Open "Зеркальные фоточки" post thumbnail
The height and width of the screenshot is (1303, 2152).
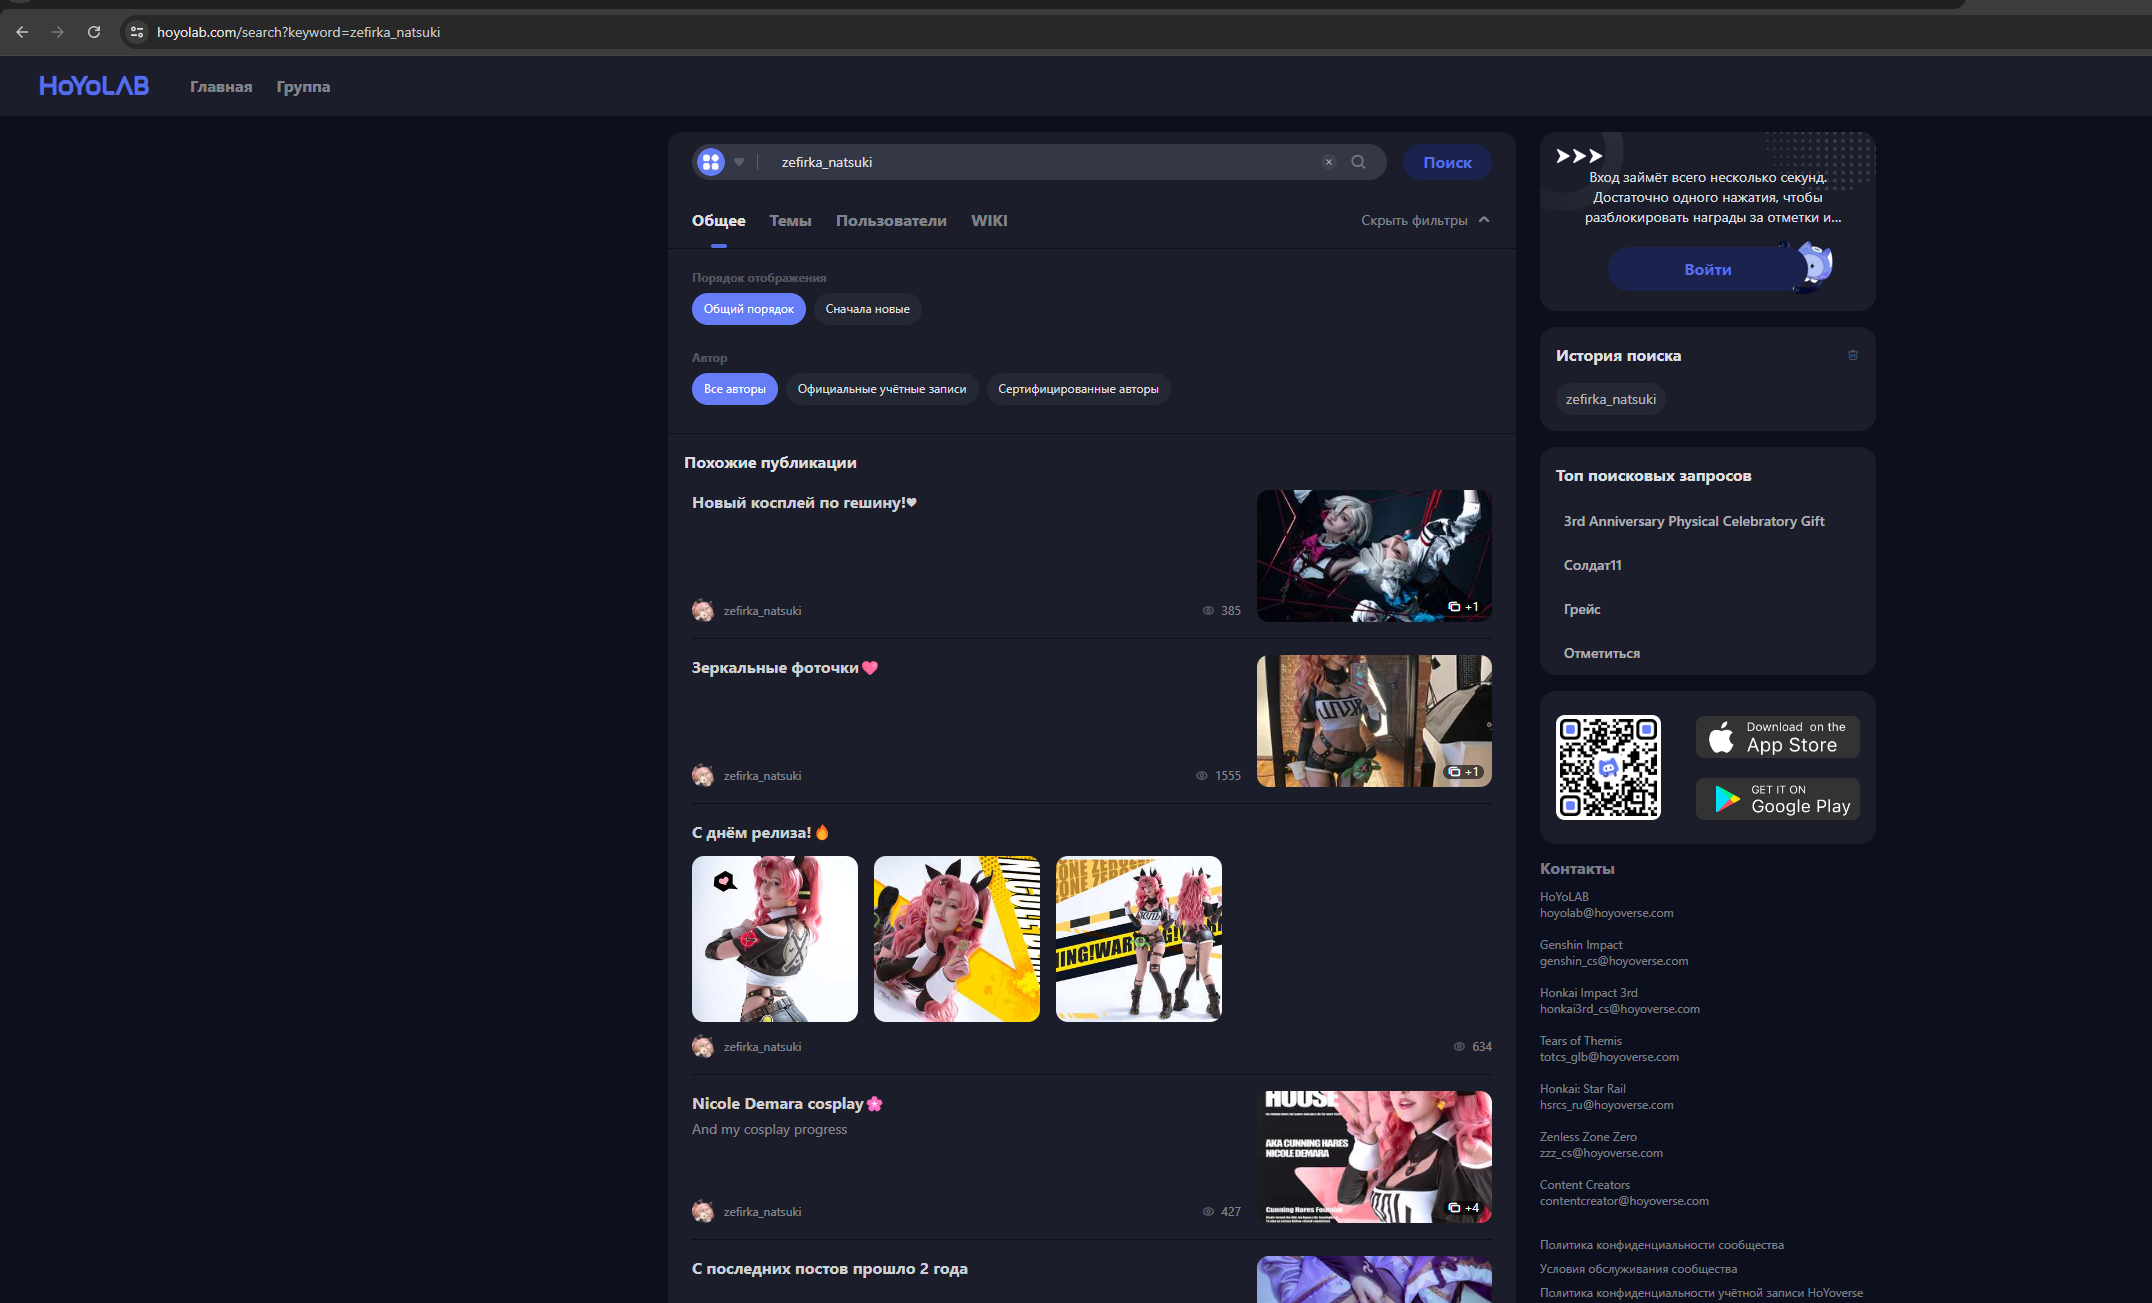click(x=1373, y=721)
